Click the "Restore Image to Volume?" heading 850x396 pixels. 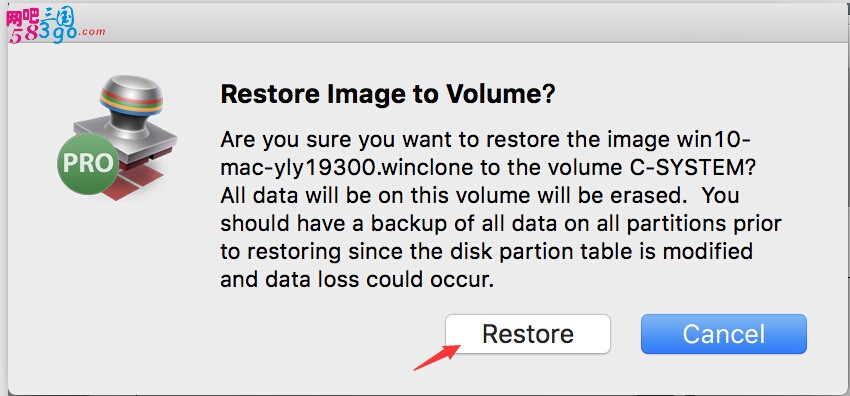(x=388, y=95)
